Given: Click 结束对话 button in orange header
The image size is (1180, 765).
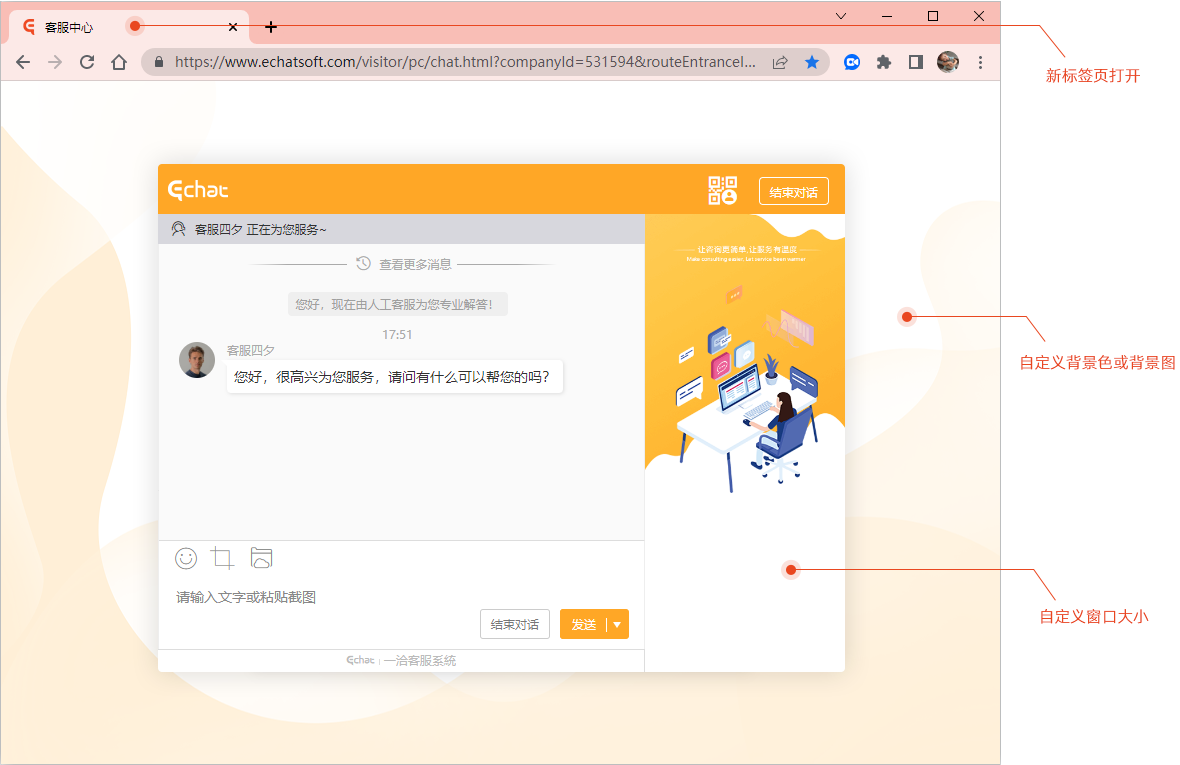Looking at the screenshot, I should [x=793, y=192].
